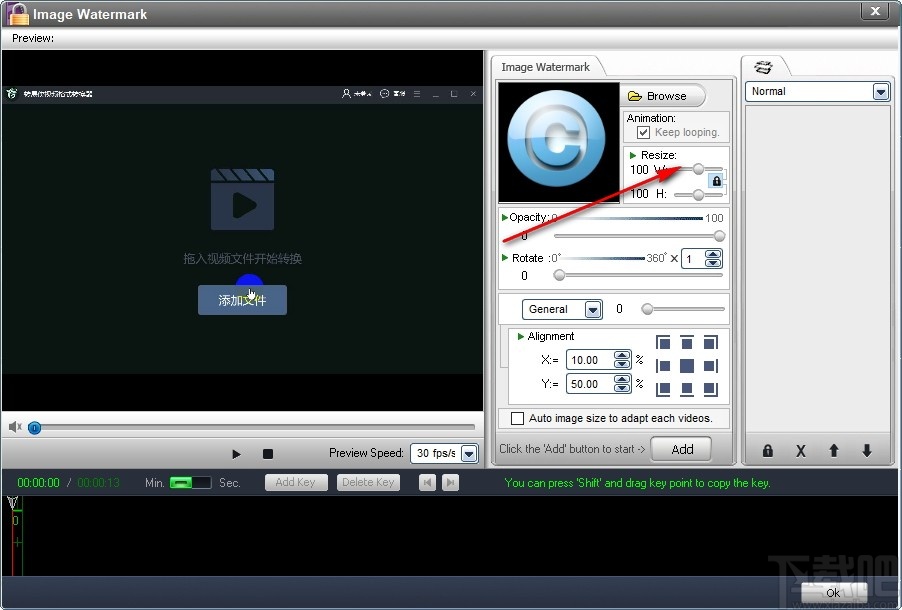Screen dimensions: 902x610
Task: Click the Browse folder button
Action: click(663, 96)
